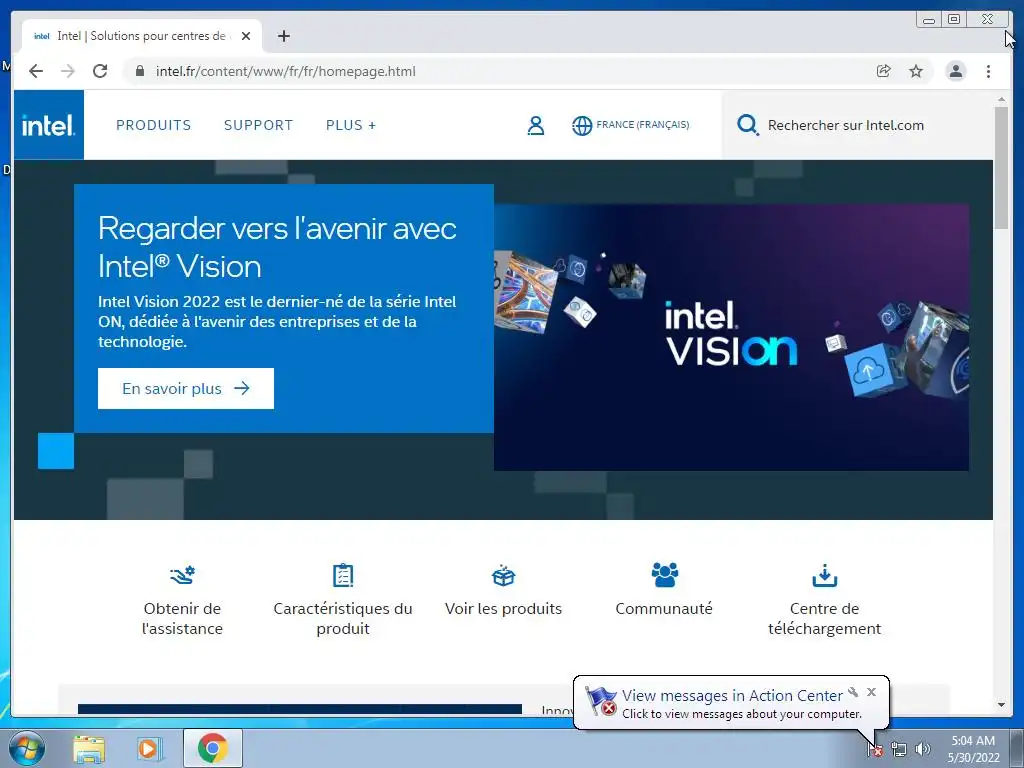Close the Intel tab

pos(246,36)
